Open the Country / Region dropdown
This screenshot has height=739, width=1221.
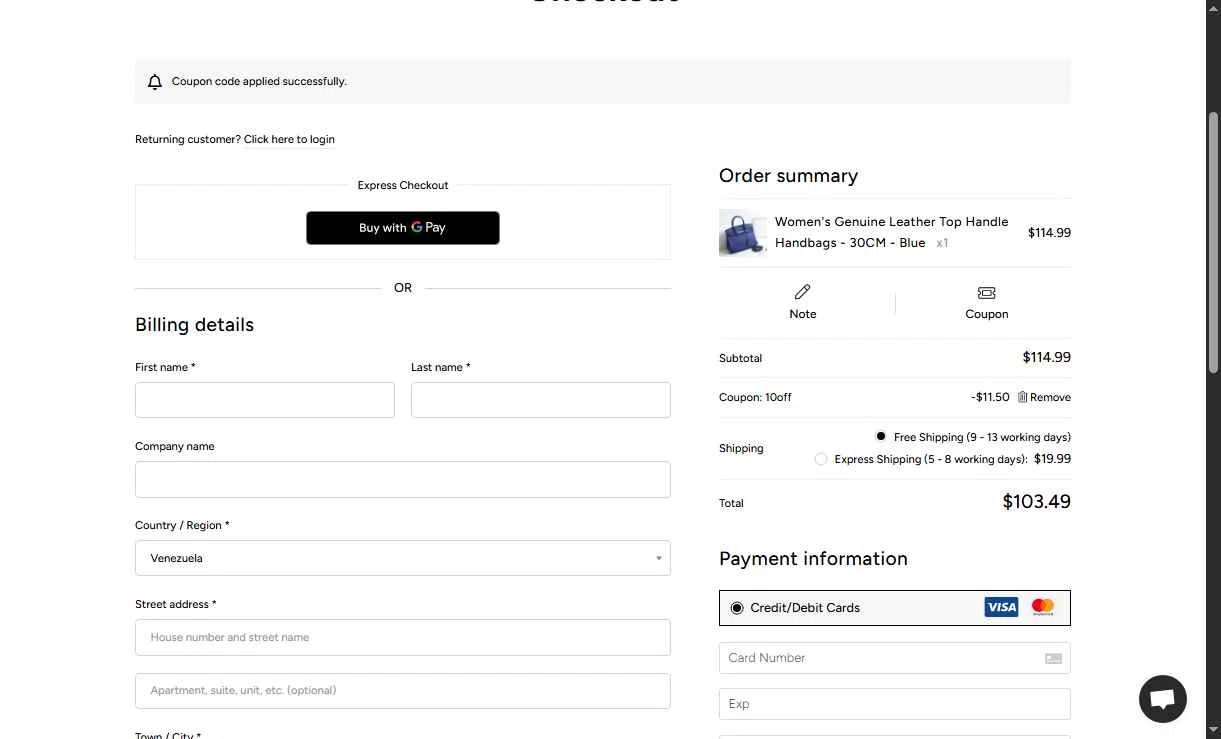click(403, 558)
